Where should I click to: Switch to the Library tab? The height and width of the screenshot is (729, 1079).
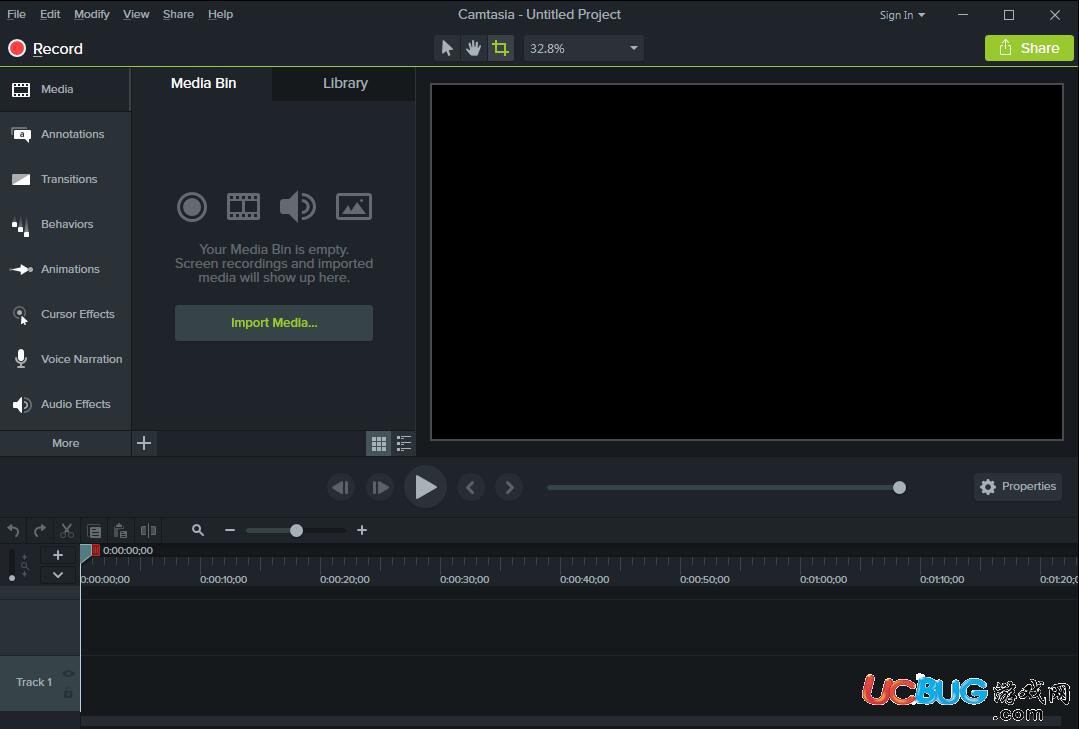click(345, 83)
